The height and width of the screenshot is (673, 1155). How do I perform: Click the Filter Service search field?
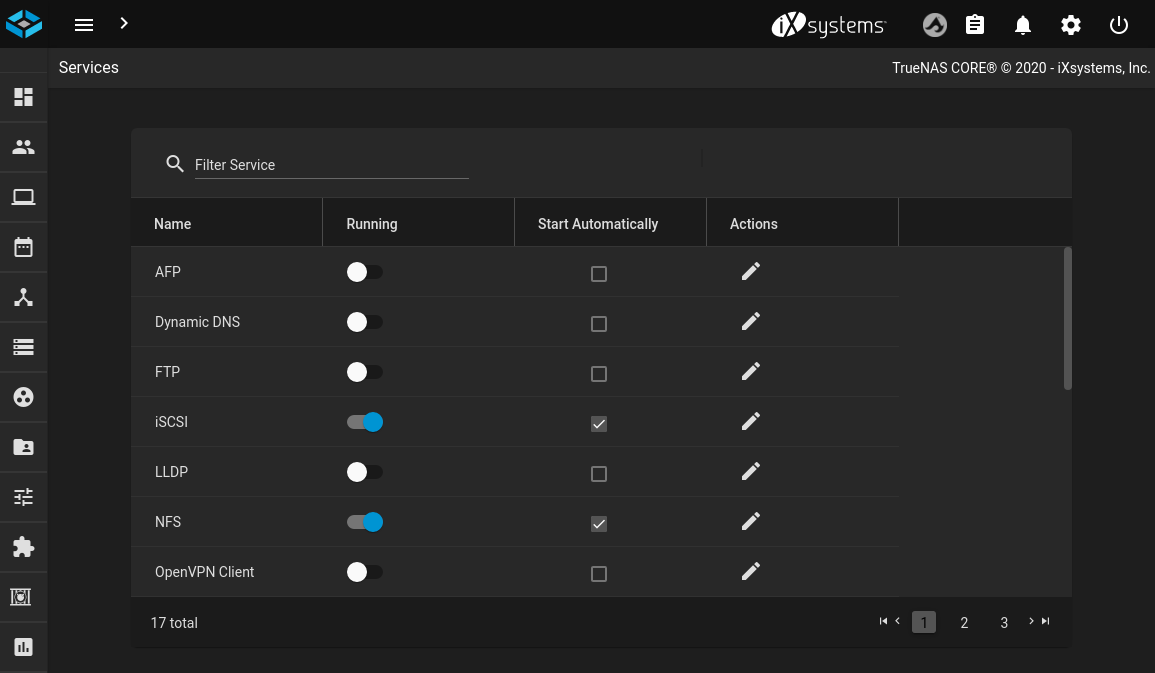pyautogui.click(x=330, y=165)
